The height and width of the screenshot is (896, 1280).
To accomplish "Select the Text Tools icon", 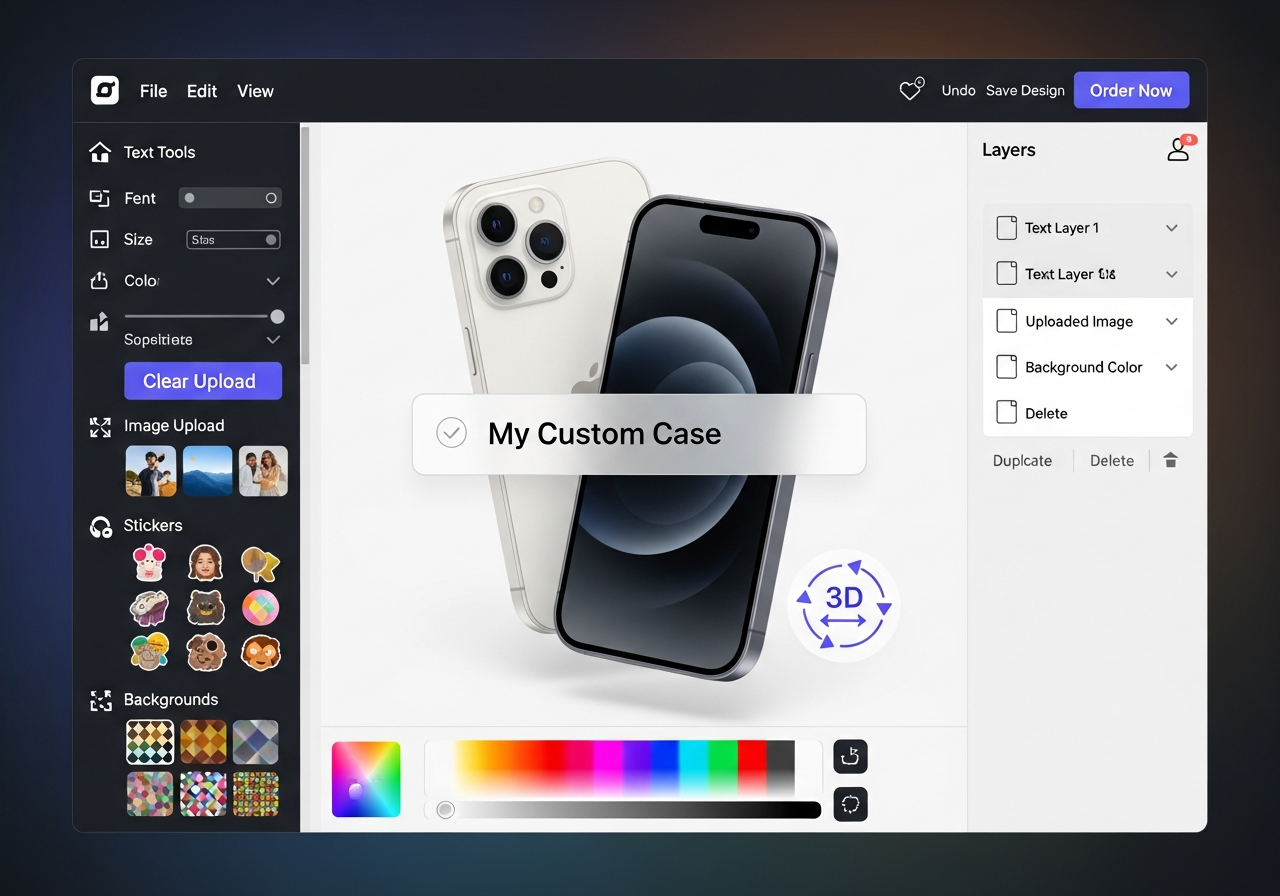I will (100, 151).
